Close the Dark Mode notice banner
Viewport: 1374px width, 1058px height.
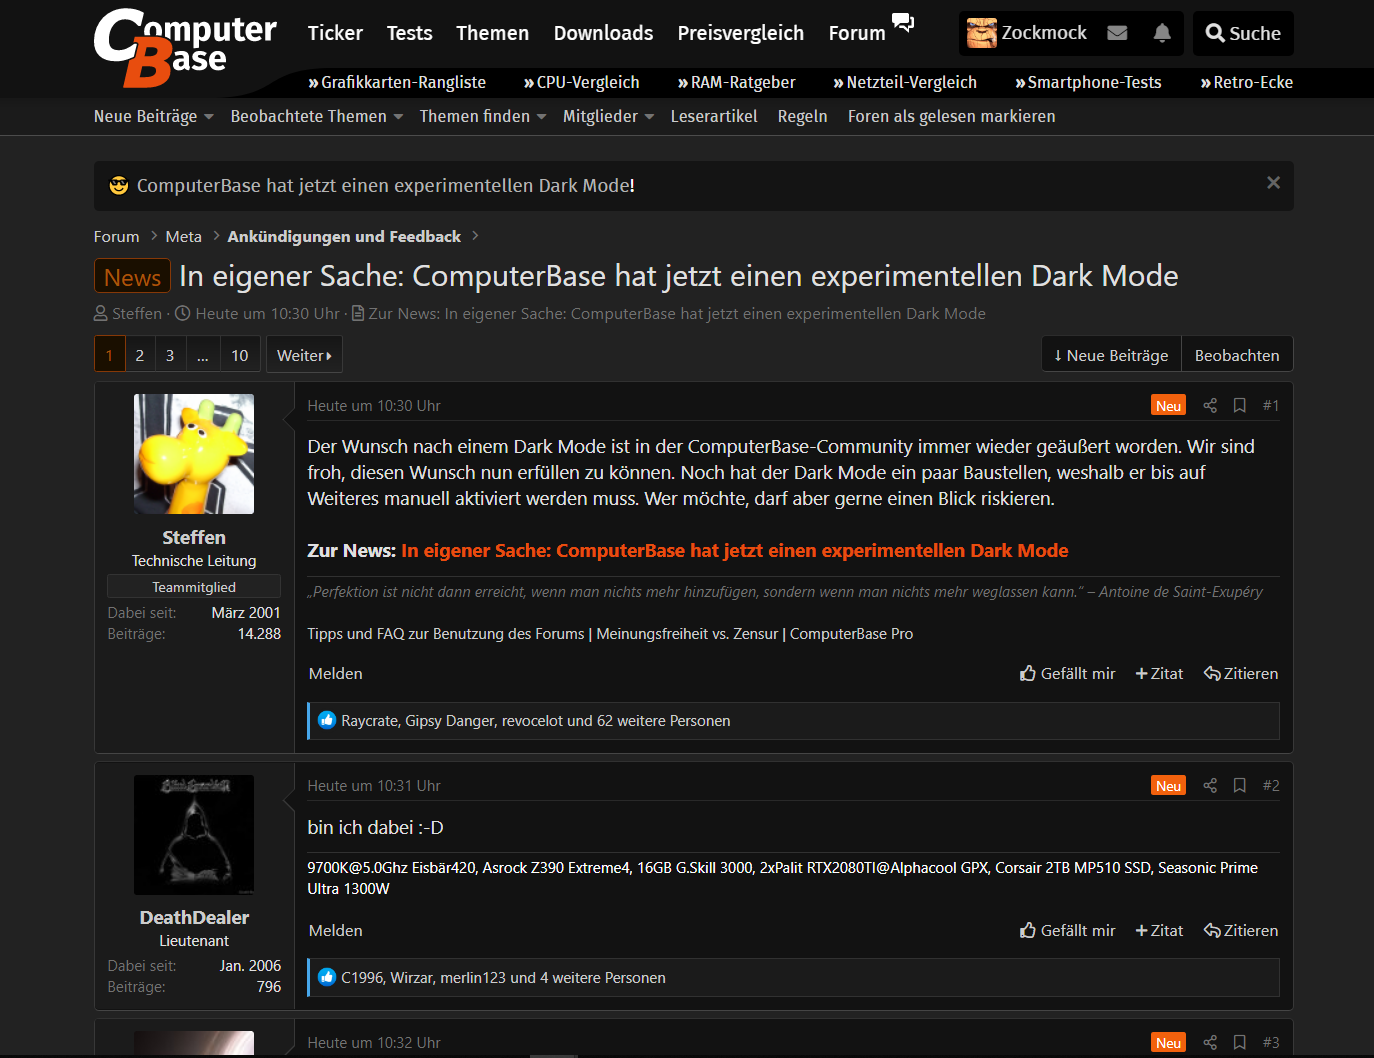(1273, 182)
